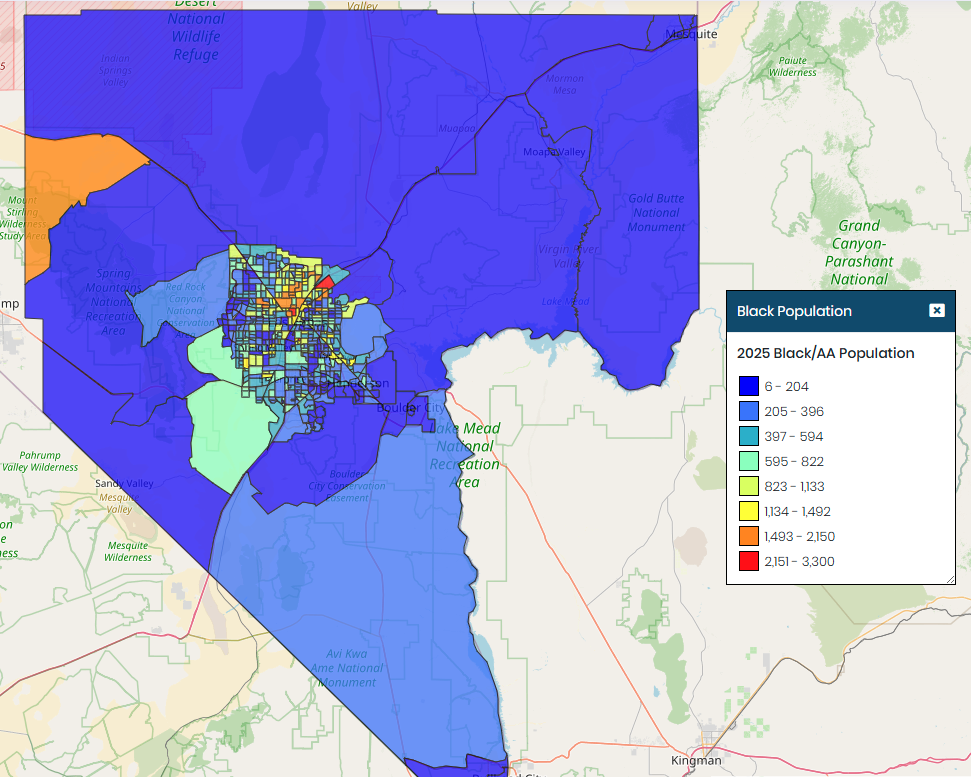Click the Lake Mead National Recreation Area label
This screenshot has height=777, width=971.
[465, 454]
